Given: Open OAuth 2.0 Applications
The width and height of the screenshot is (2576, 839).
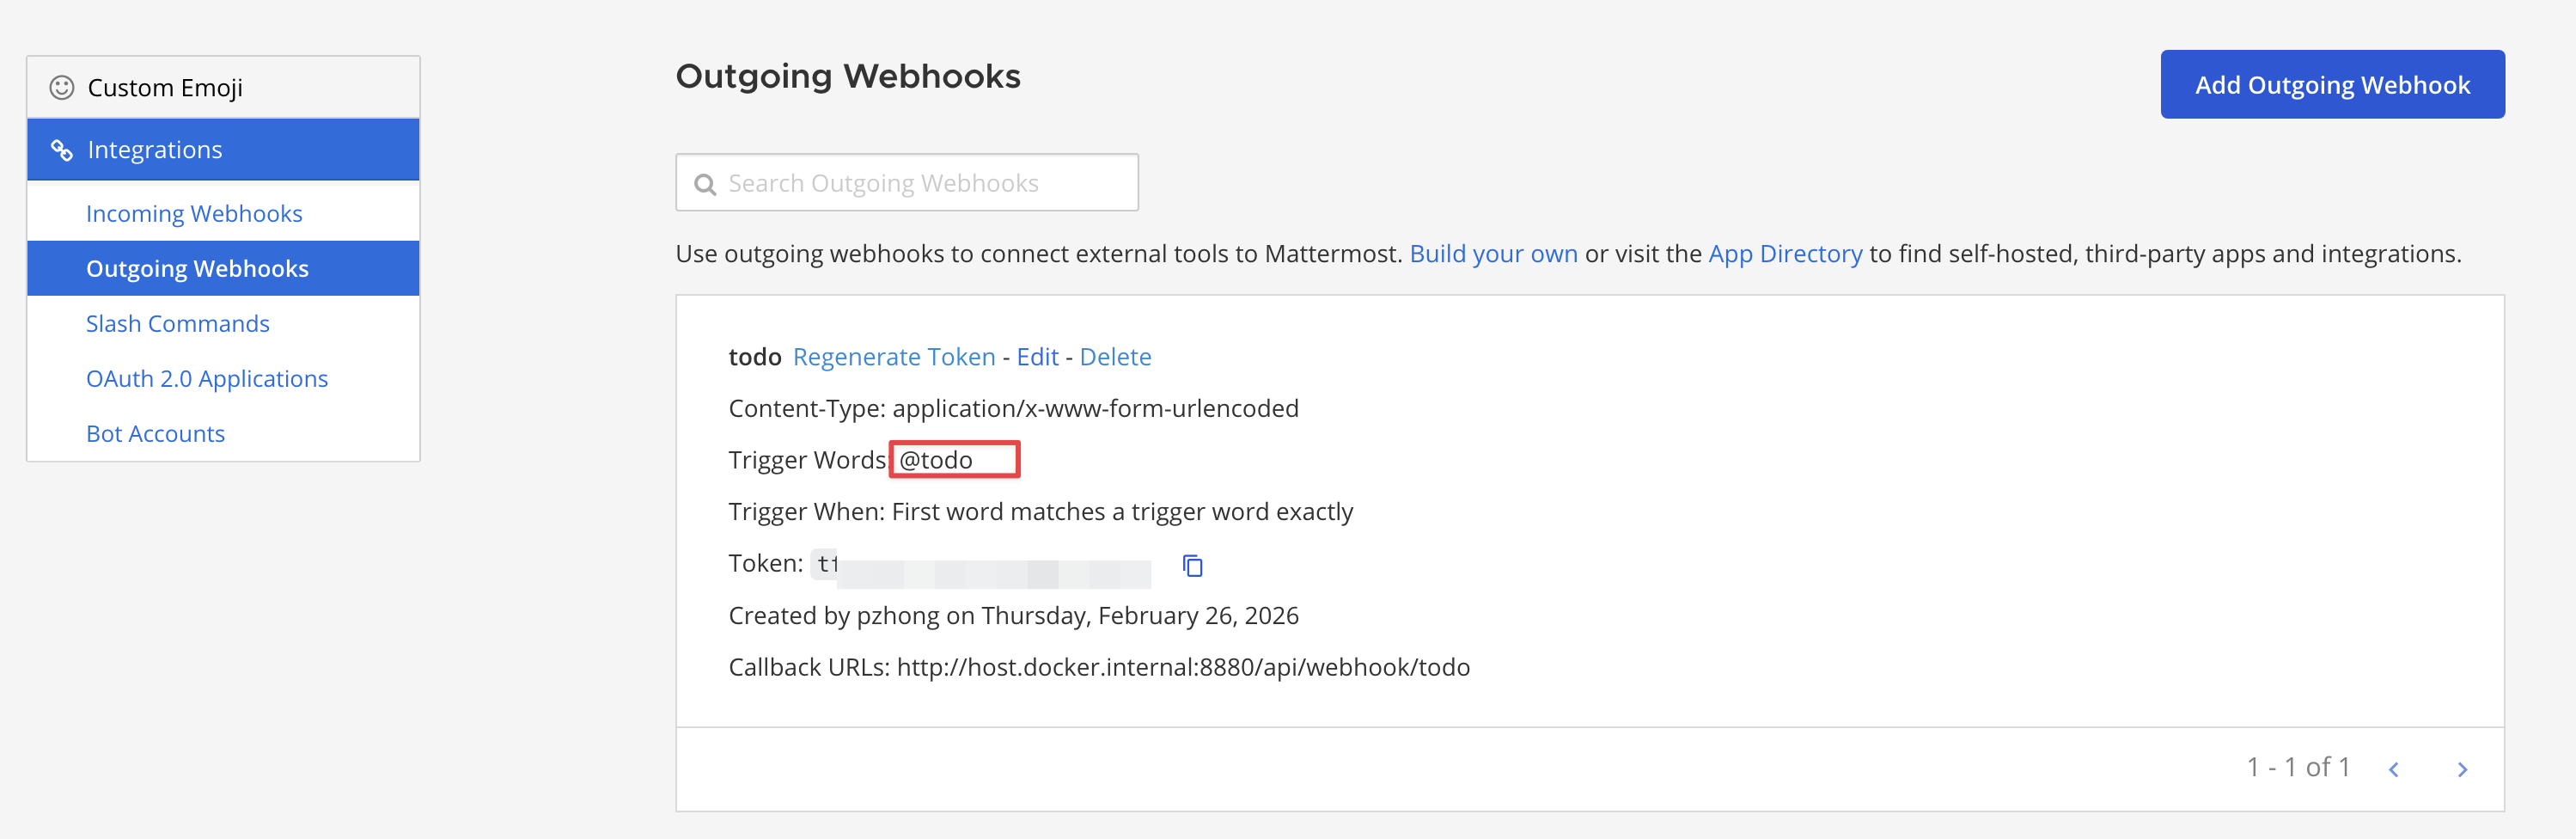Looking at the screenshot, I should [207, 379].
